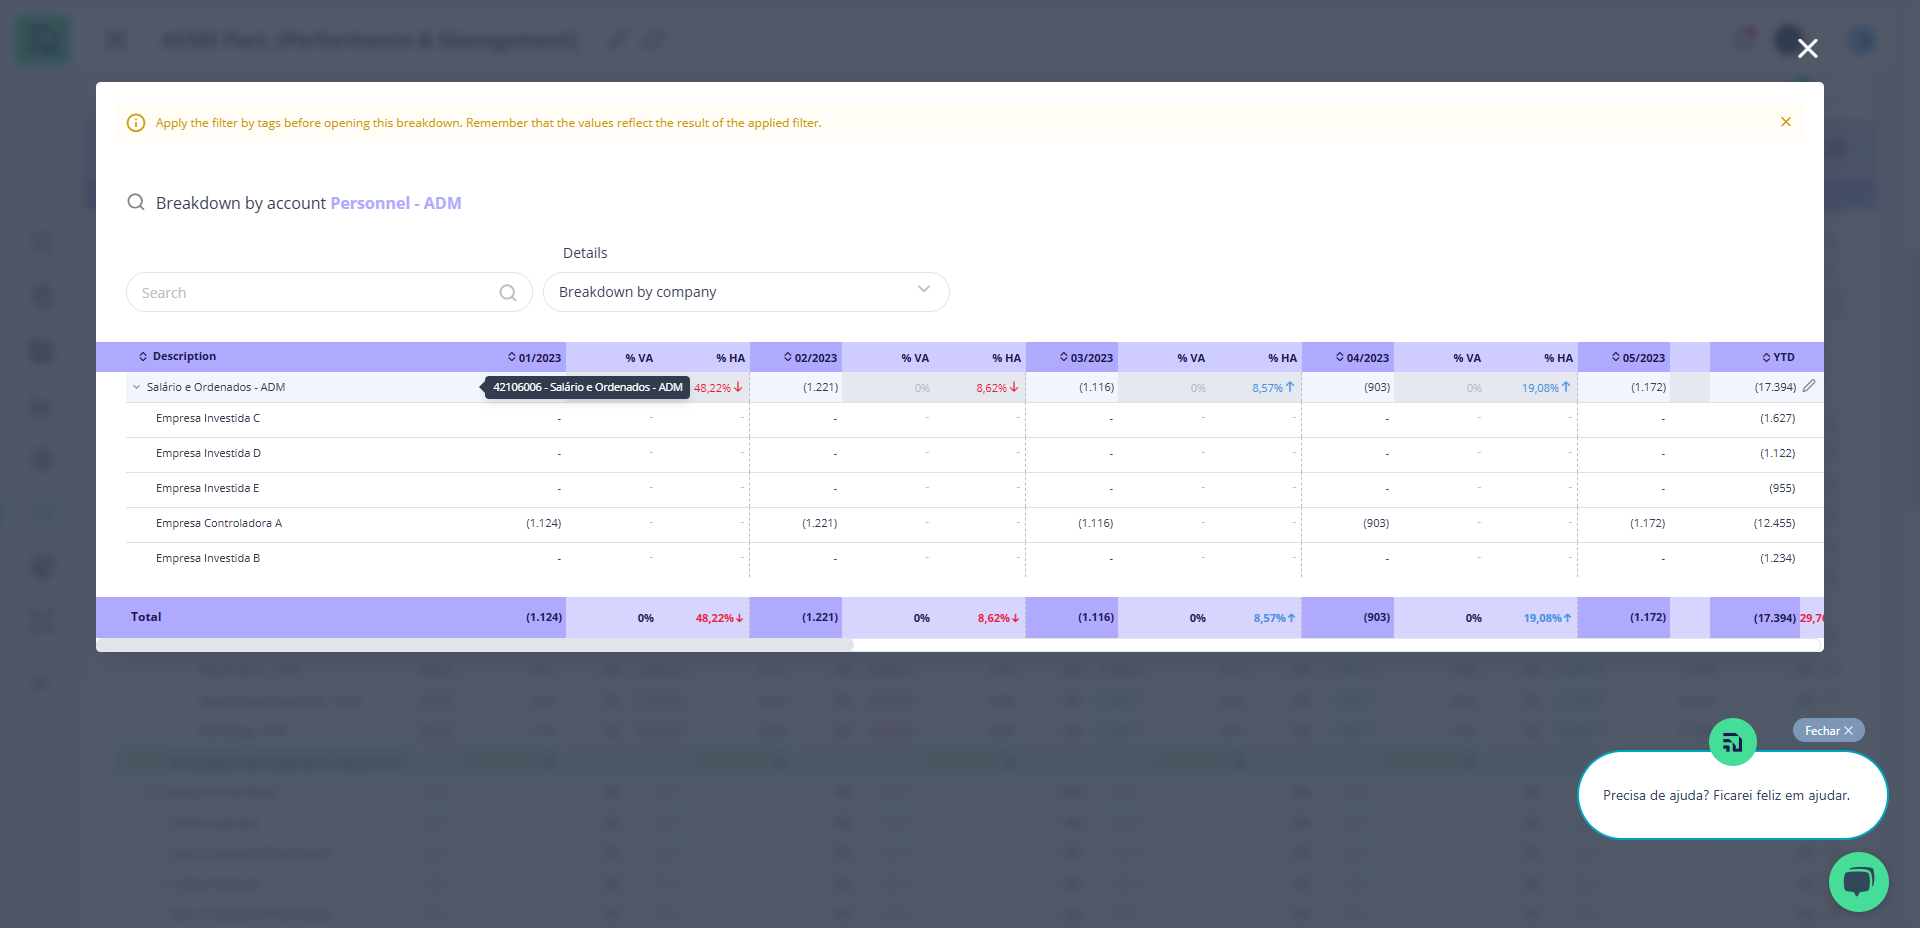Click the horizontal scrollbar under the table
Screen dimensions: 1920x928
[475, 645]
